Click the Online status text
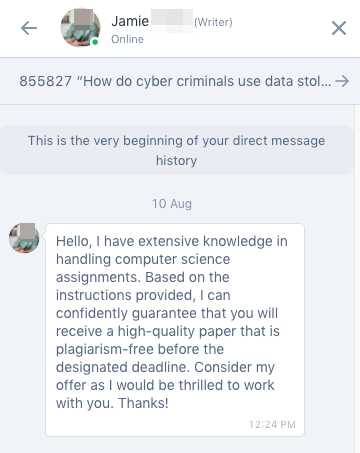This screenshot has height=453, width=360. tap(127, 39)
